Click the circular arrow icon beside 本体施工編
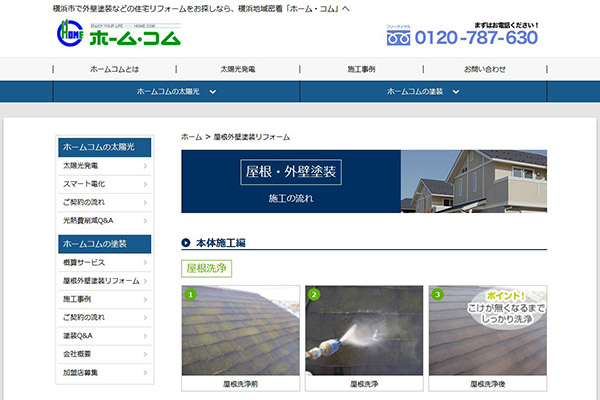This screenshot has height=400, width=600. [x=186, y=243]
